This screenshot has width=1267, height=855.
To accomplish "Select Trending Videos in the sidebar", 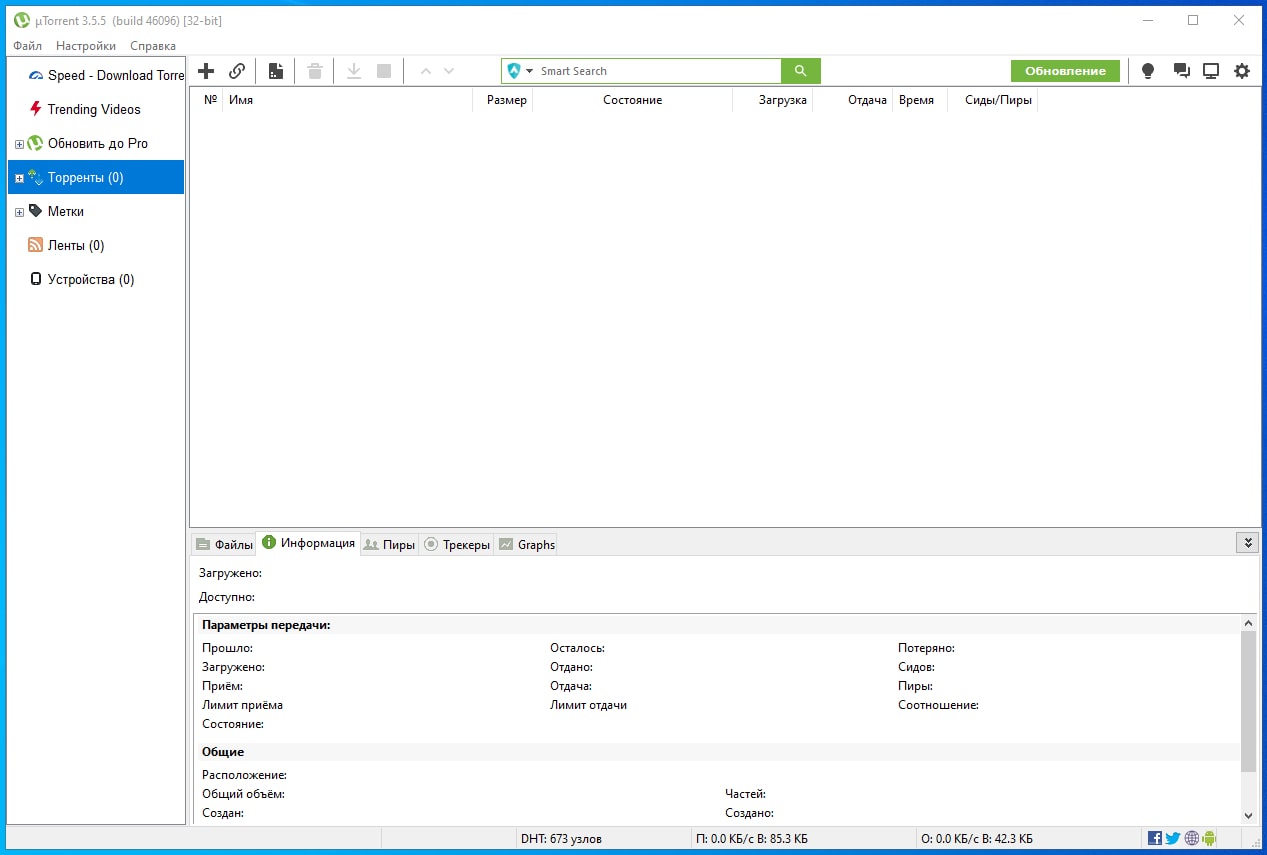I will coord(94,110).
